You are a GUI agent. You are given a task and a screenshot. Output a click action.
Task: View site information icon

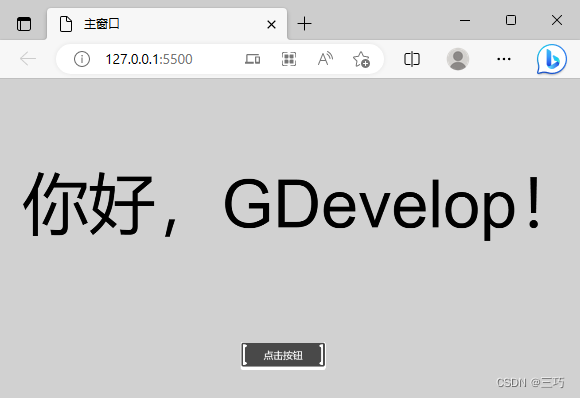click(x=81, y=59)
